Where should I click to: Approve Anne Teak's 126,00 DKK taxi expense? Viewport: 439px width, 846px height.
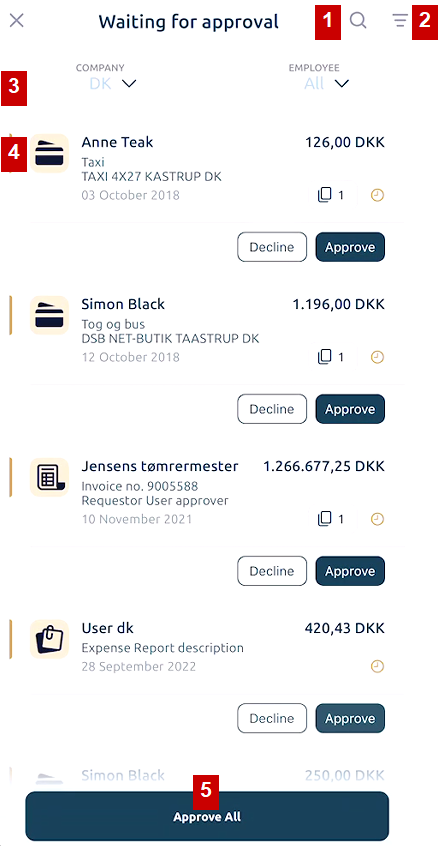pyautogui.click(x=350, y=247)
